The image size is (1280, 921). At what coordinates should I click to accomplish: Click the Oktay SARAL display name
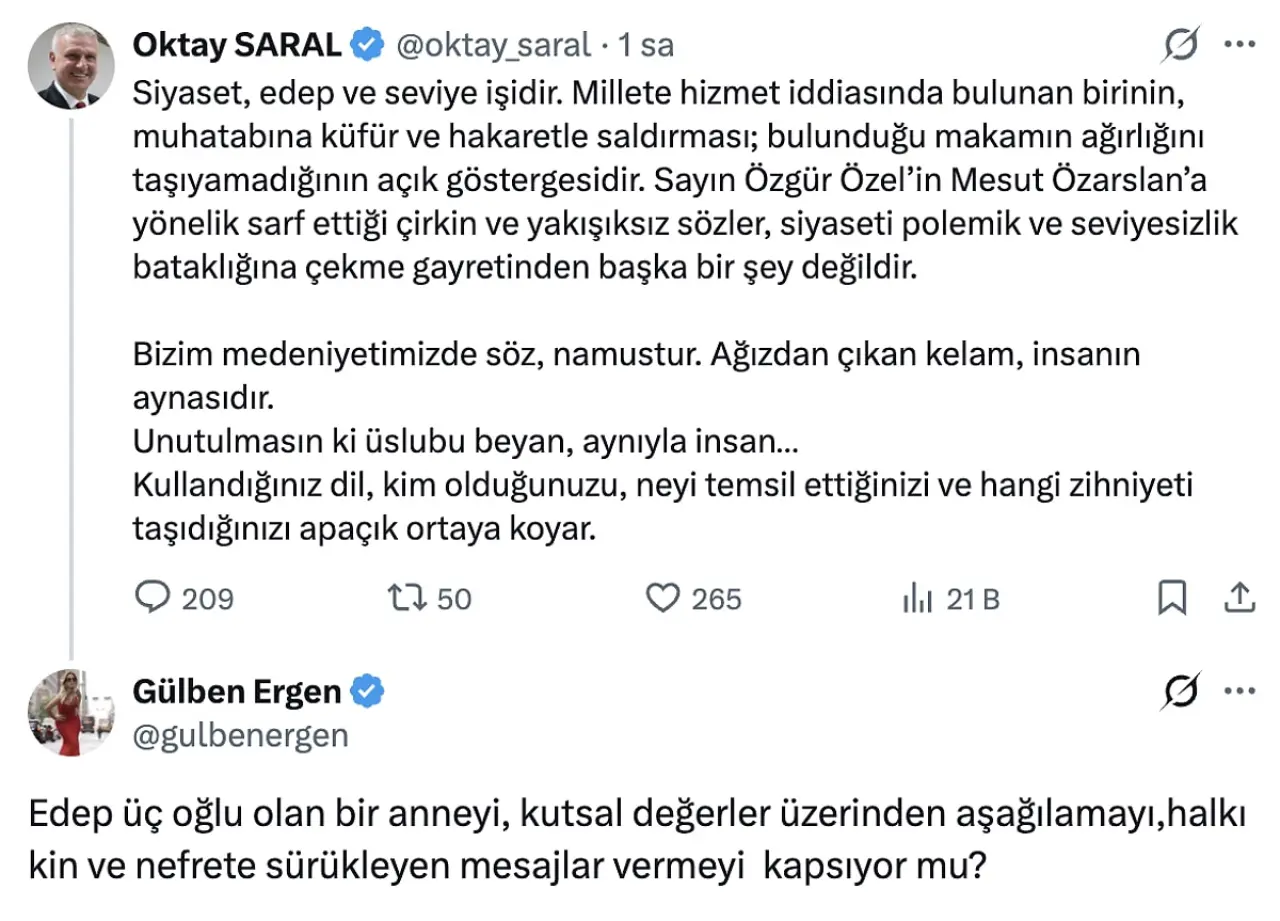[x=237, y=45]
